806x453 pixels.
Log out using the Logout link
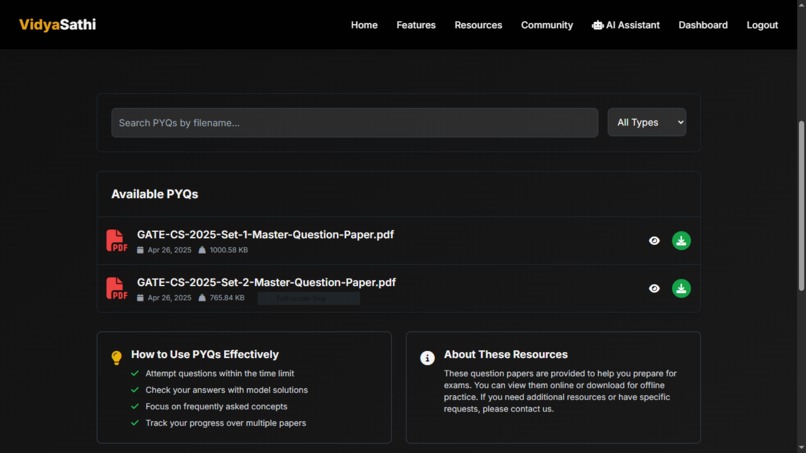click(x=762, y=25)
